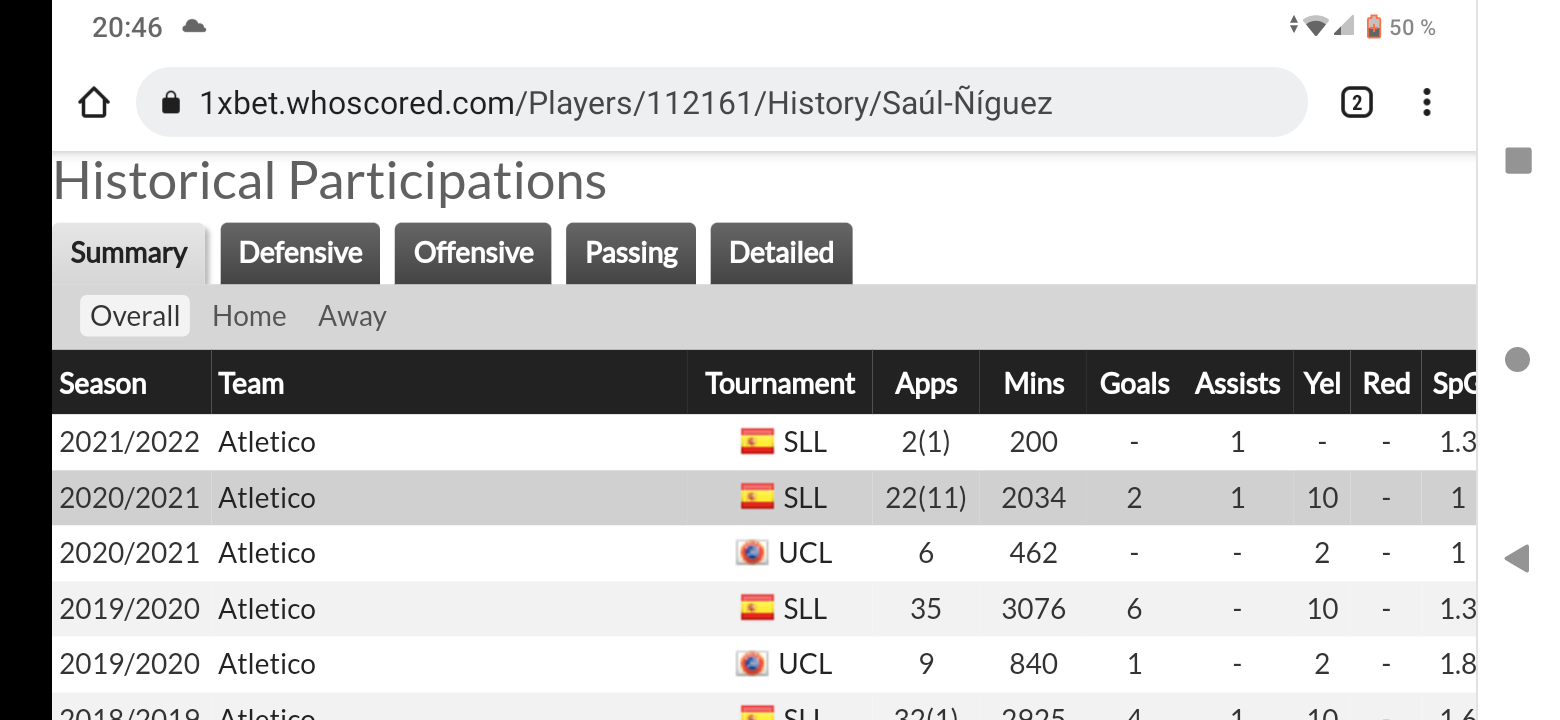Switch to the Offensive tab
This screenshot has width=1560, height=720.
tap(473, 253)
